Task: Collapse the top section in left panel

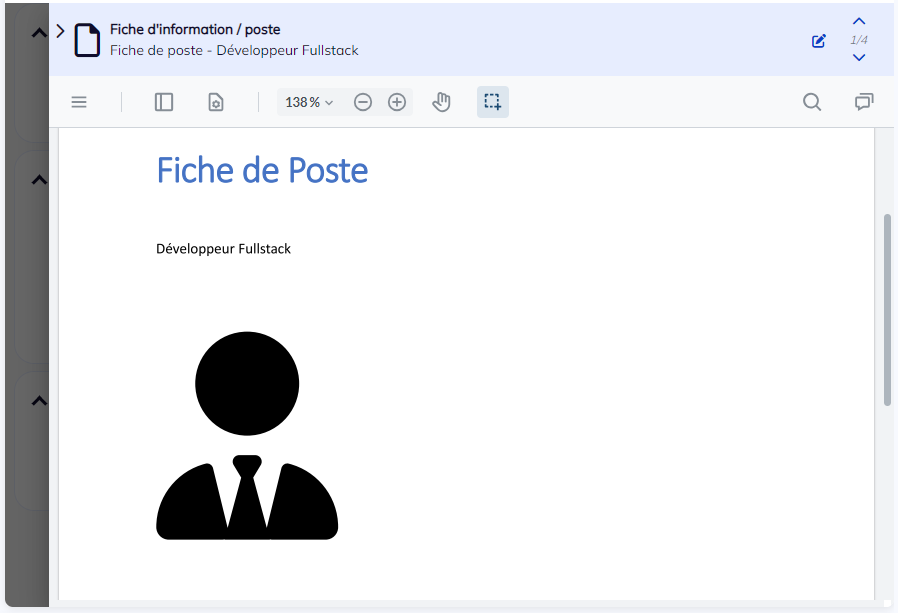Action: tap(39, 33)
